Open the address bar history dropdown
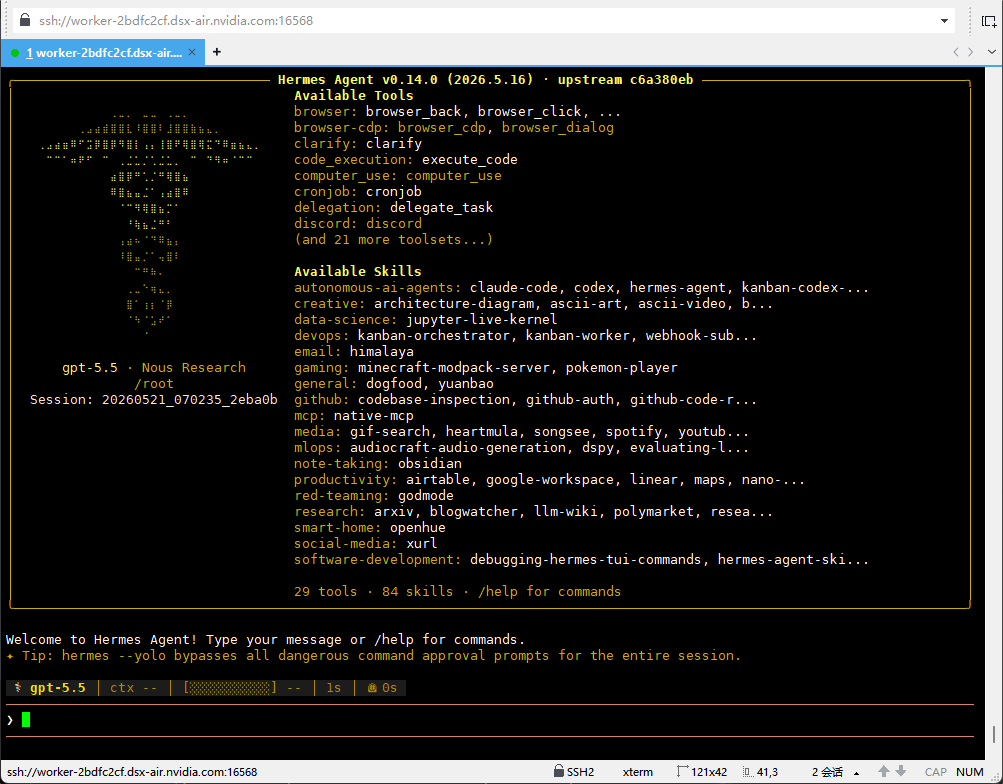The height and width of the screenshot is (784, 1003). coord(944,20)
